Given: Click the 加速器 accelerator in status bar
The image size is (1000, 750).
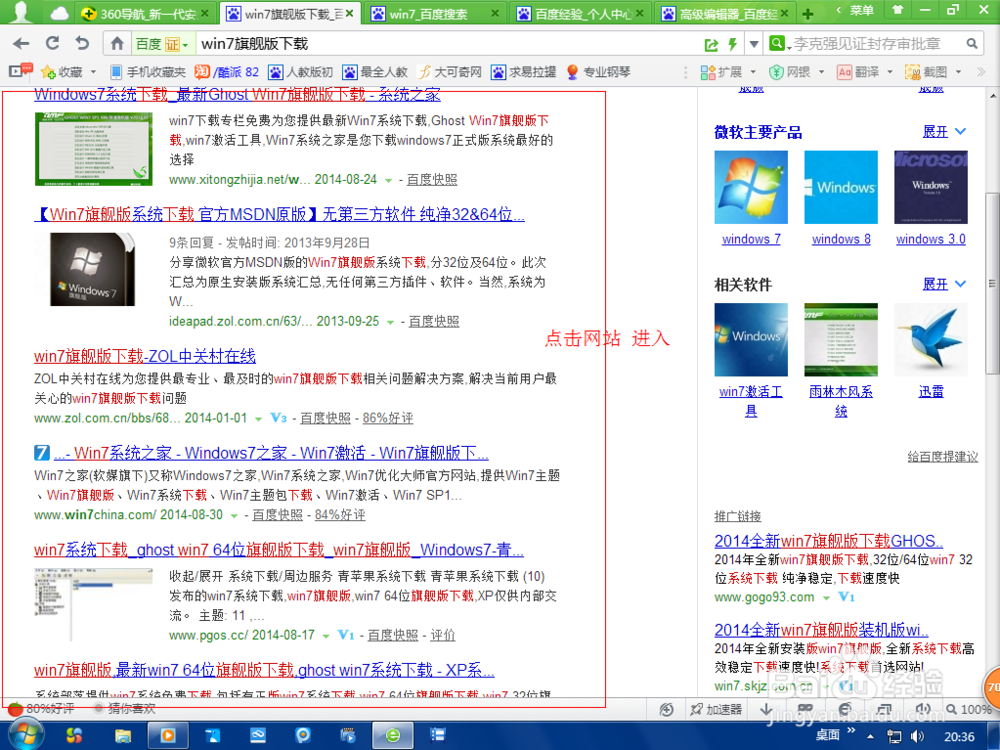Looking at the screenshot, I should (716, 709).
